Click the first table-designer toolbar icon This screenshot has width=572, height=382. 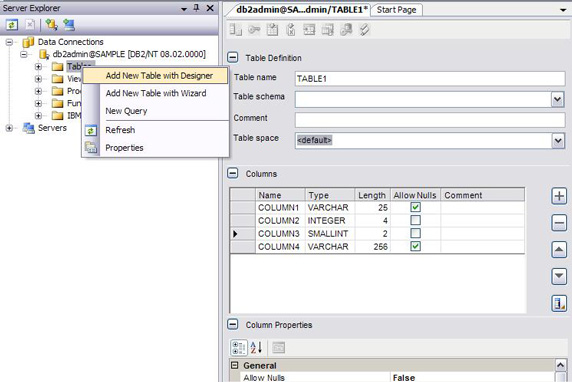pos(236,30)
